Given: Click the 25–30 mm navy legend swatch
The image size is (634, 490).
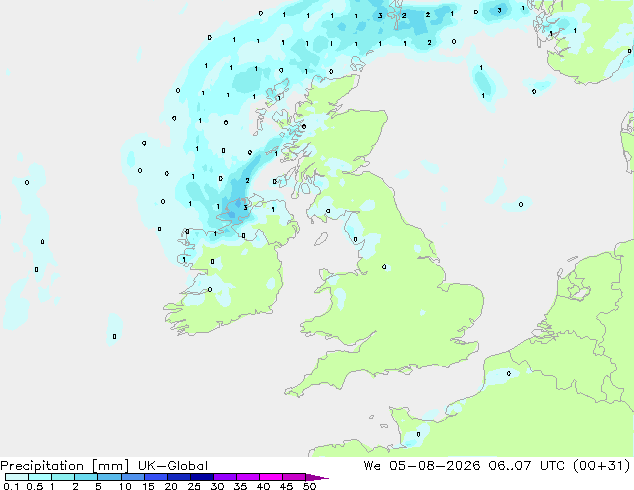Looking at the screenshot, I should [202, 477].
